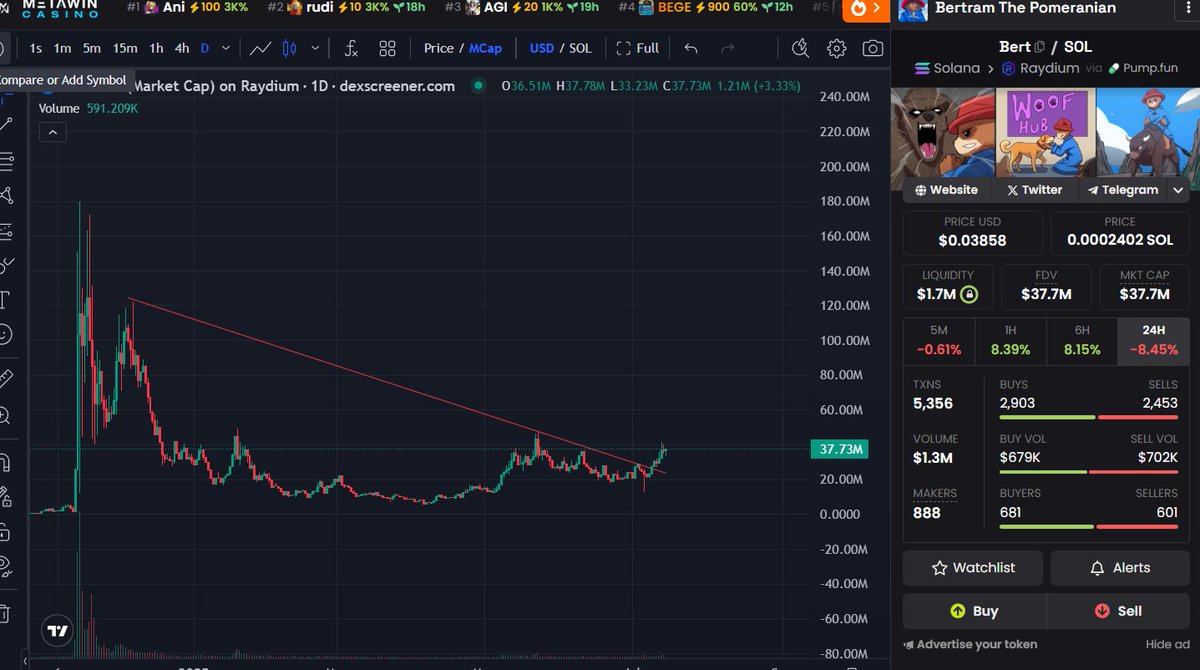Open the Twitter link

coord(1034,189)
